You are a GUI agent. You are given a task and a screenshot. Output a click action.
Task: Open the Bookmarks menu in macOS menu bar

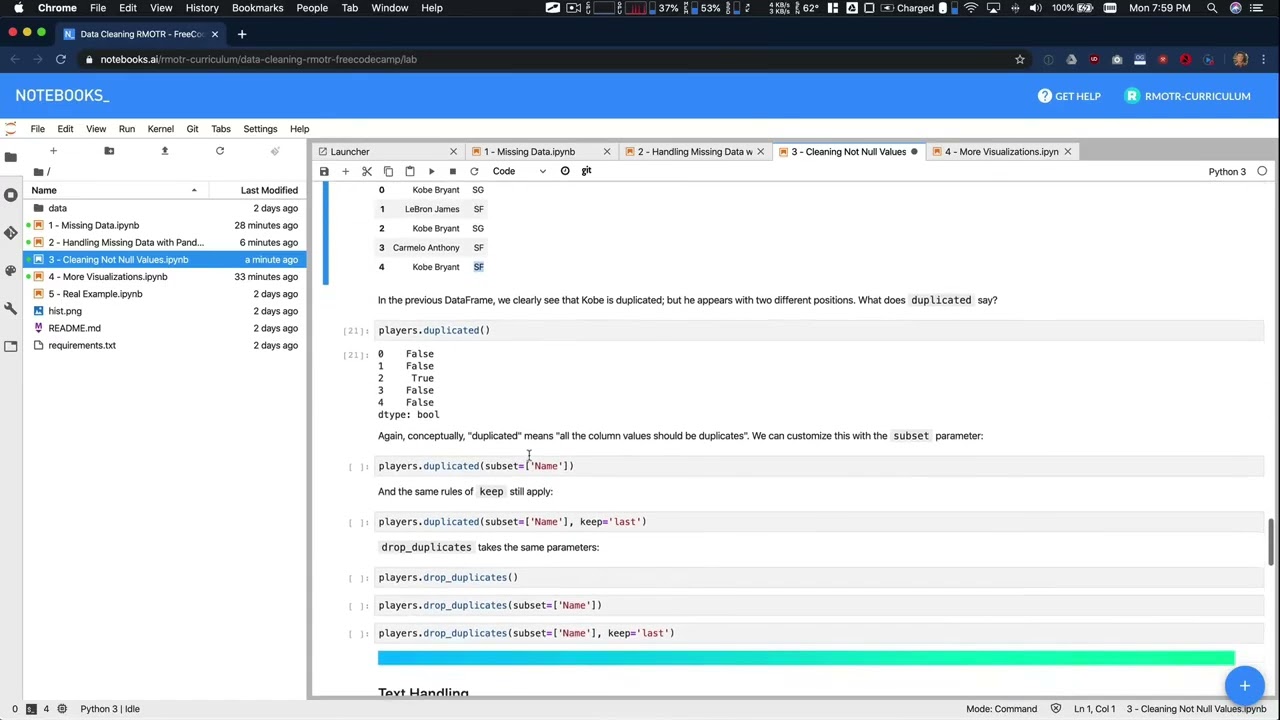tap(257, 8)
